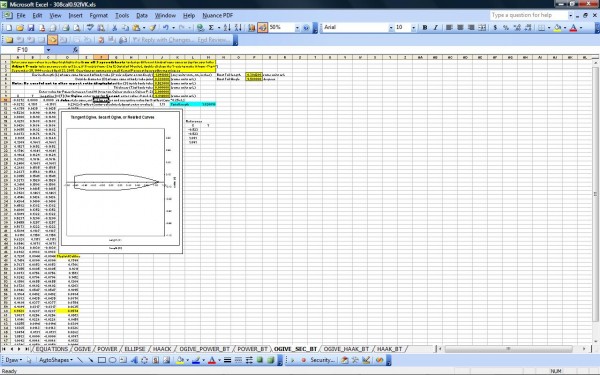Image resolution: width=600 pixels, height=375 pixels.
Task: Expand the Arial font name dropdown
Action: tap(391, 28)
